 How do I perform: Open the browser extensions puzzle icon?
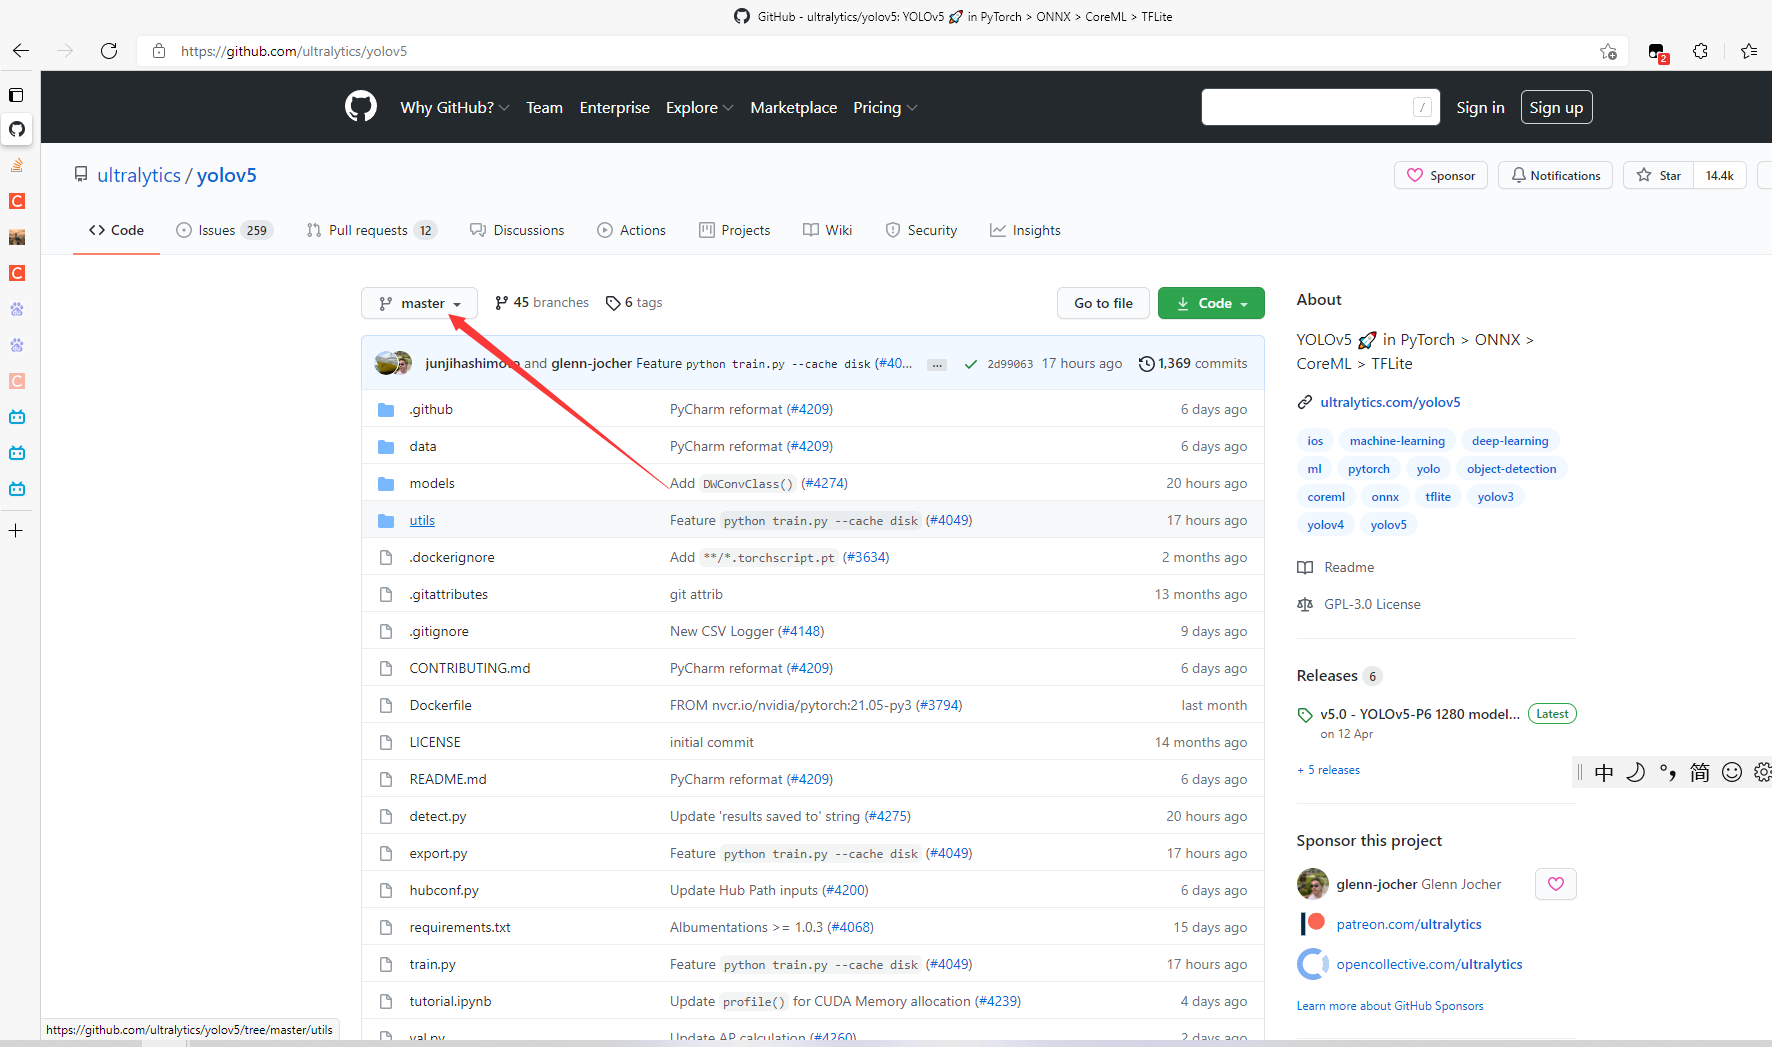coord(1700,51)
